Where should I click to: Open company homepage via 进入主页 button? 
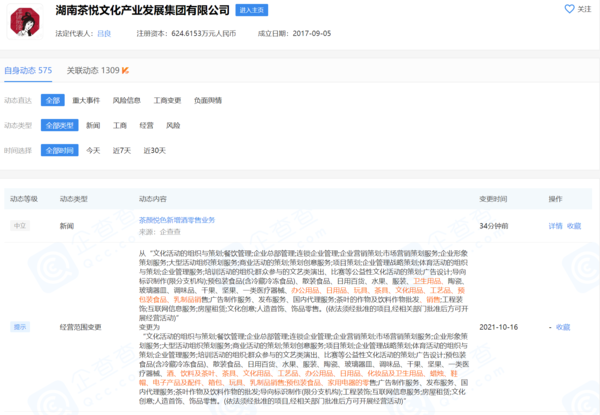click(251, 10)
